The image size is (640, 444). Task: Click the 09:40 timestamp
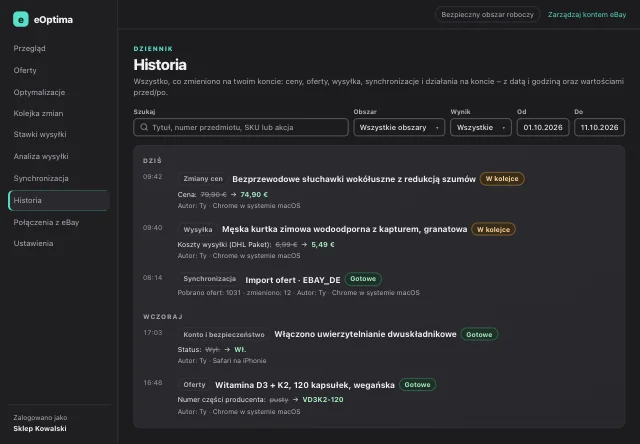[153, 228]
